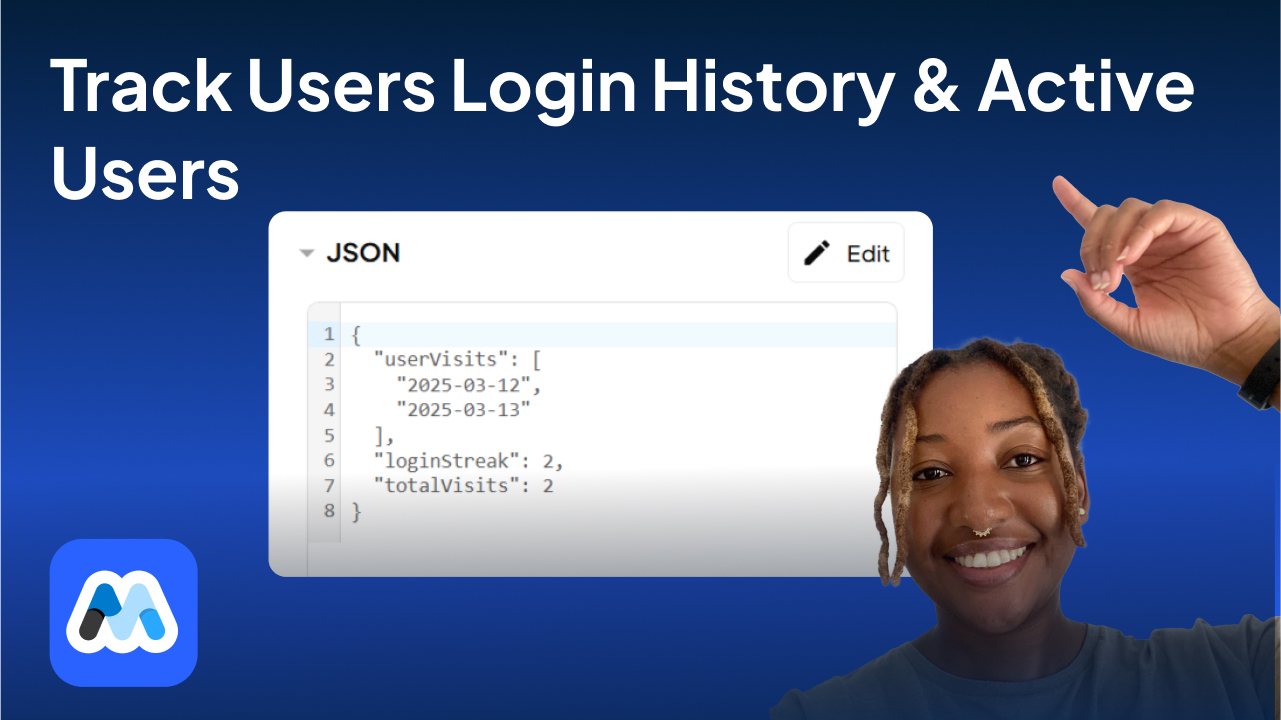Select the "2025-03-13" date string
Viewport: 1281px width, 720px height.
click(x=463, y=409)
